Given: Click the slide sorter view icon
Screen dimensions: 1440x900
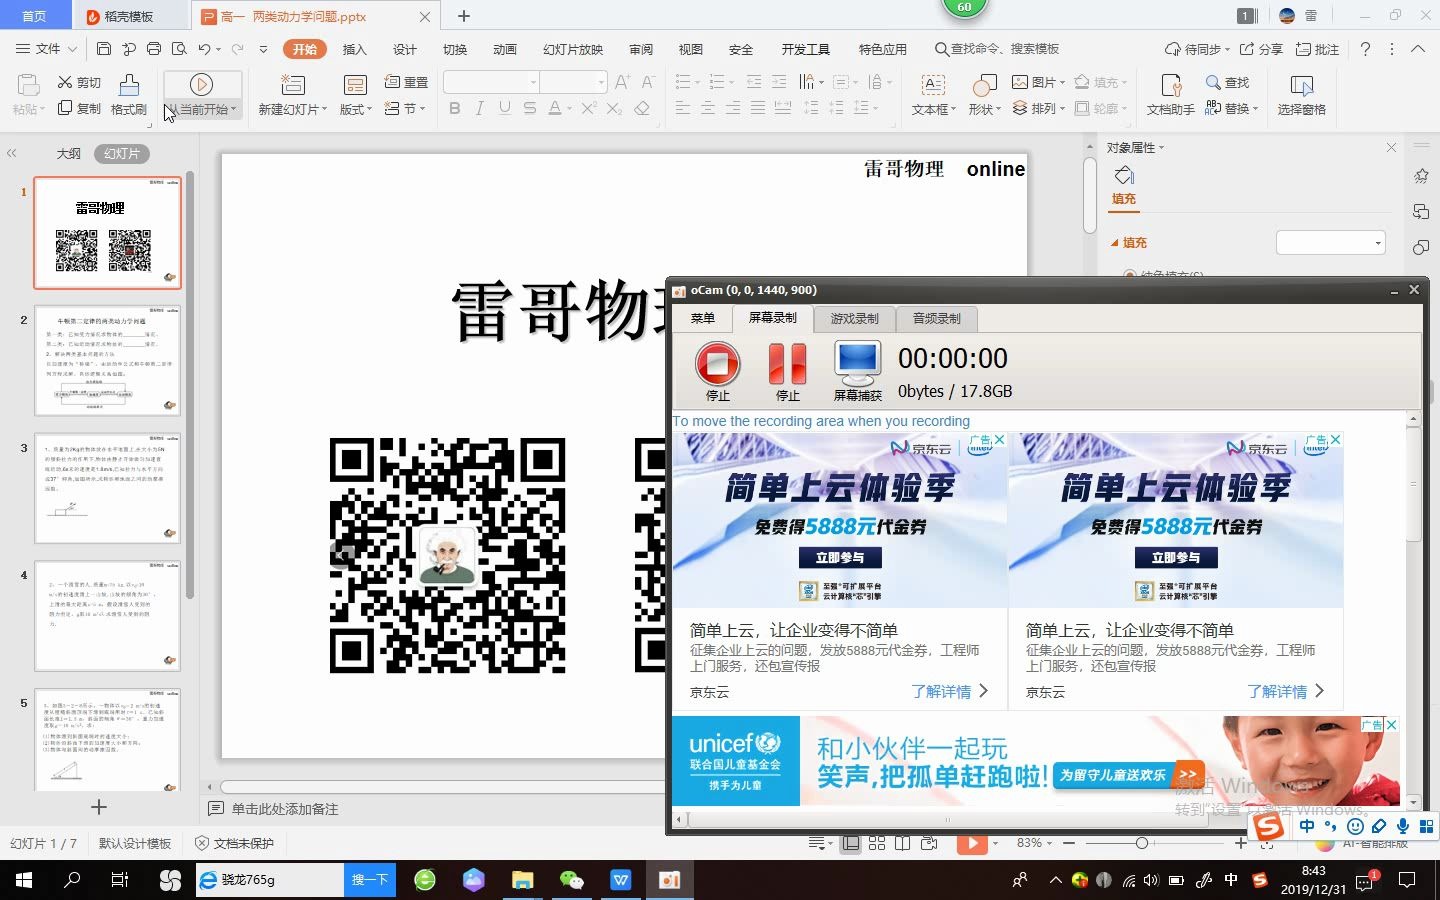Looking at the screenshot, I should pos(877,843).
